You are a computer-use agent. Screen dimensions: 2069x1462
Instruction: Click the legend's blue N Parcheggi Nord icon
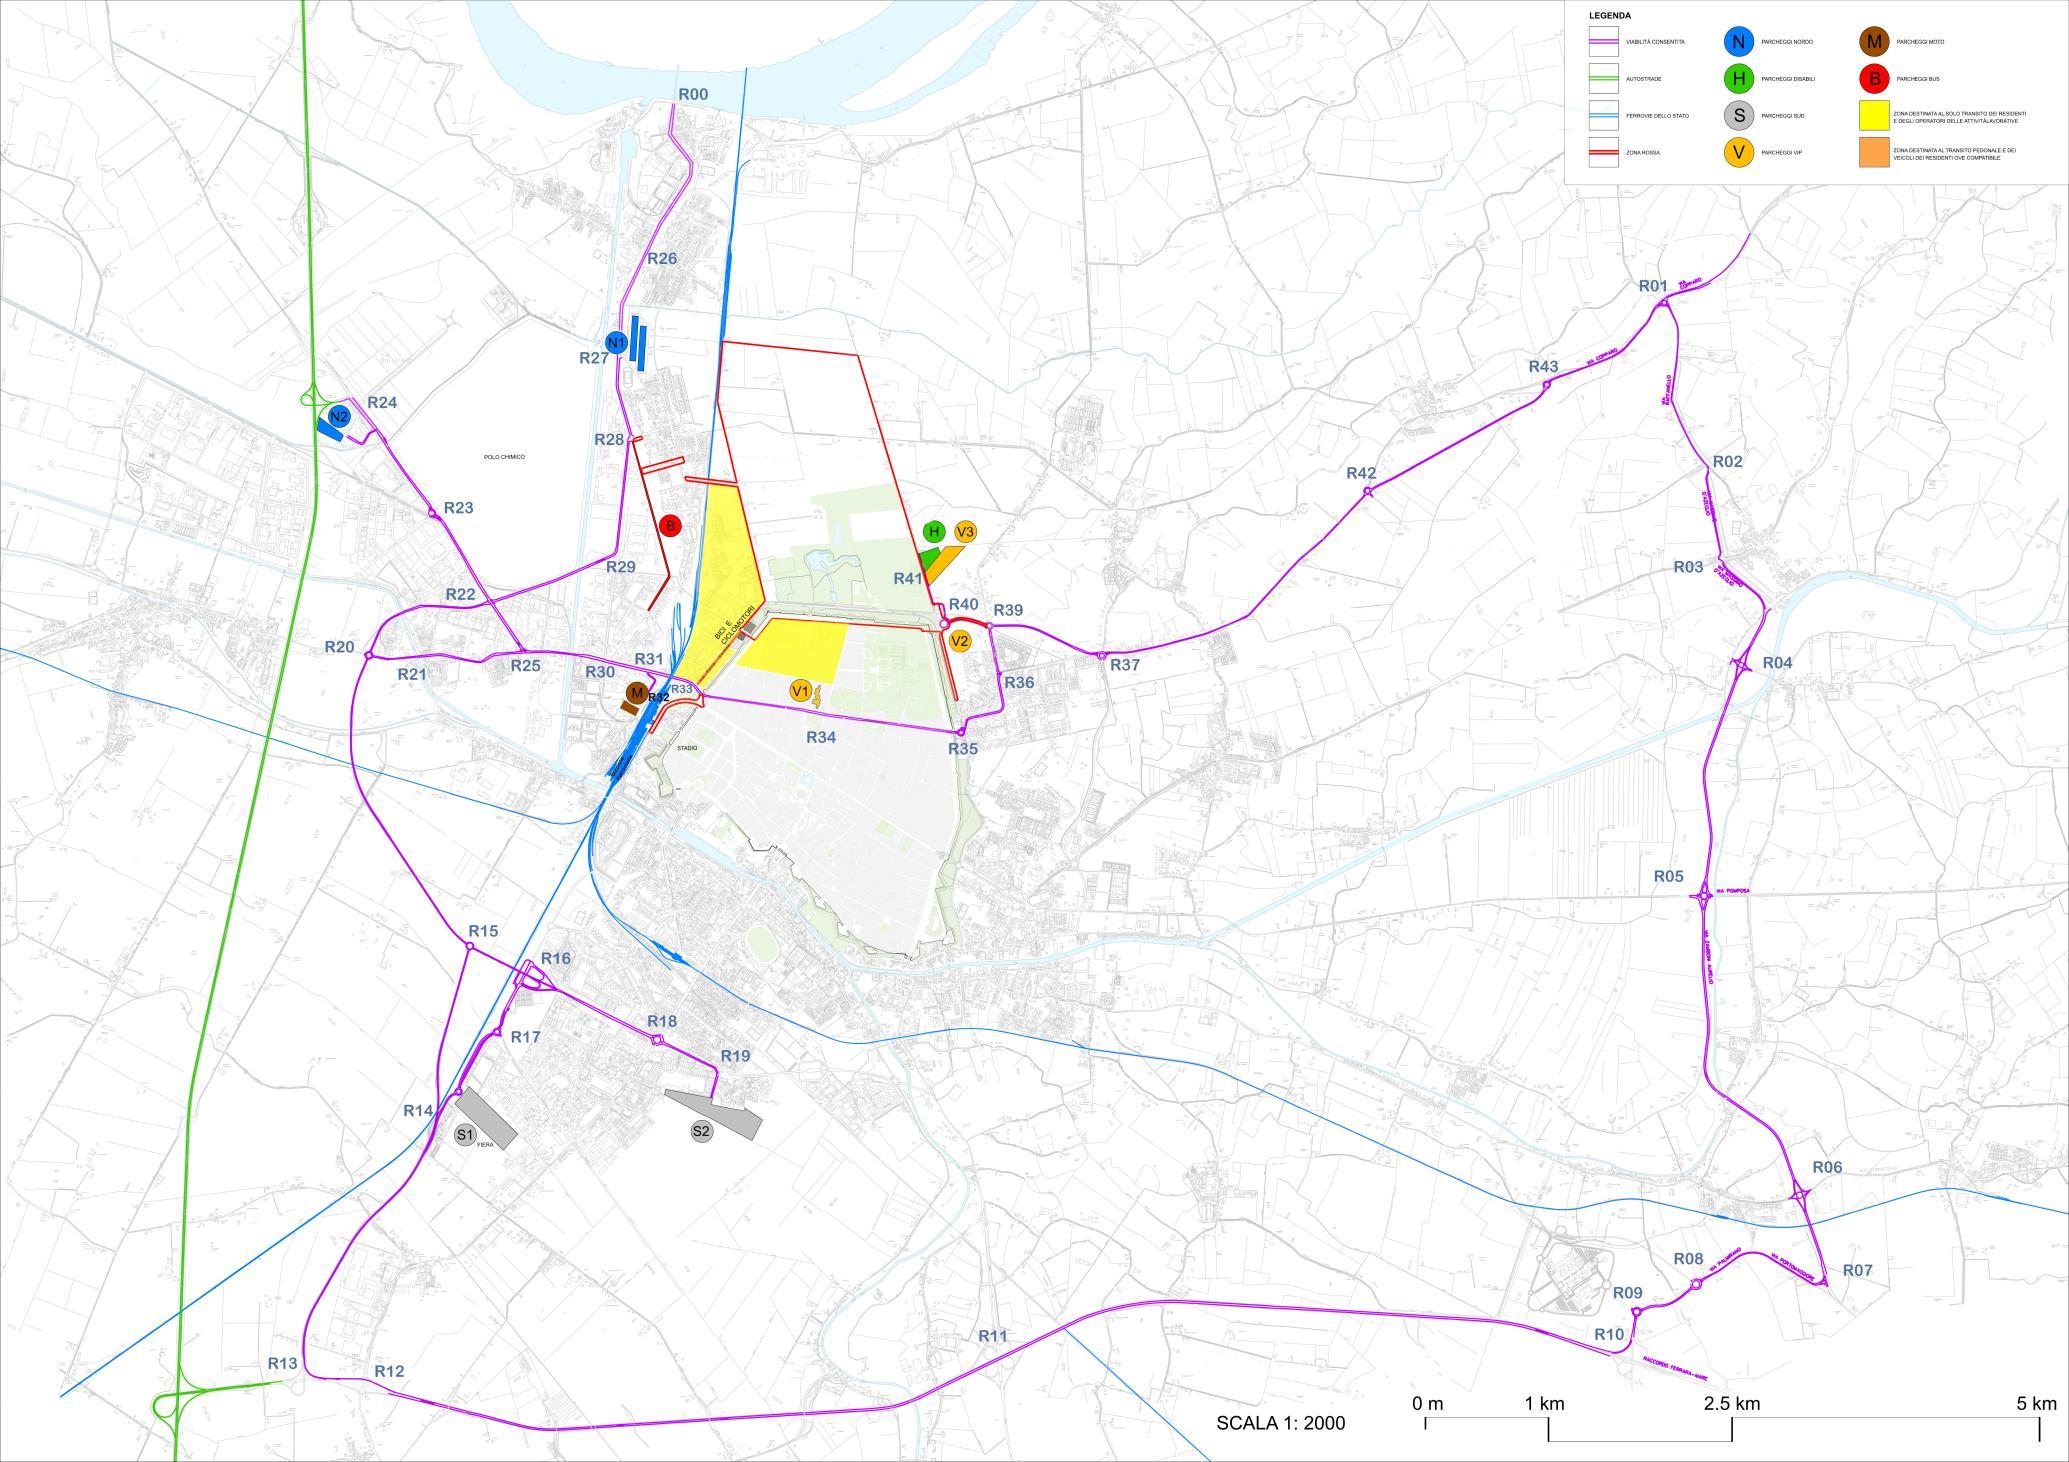[1738, 42]
